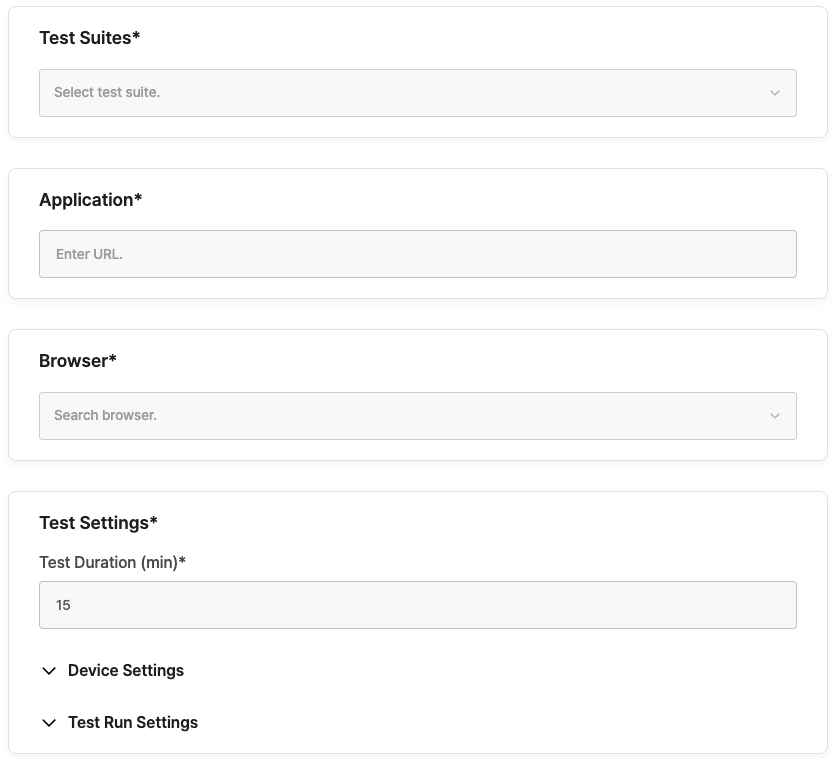Click the Test Duration (min) label
Viewport: 838px width, 760px height.
112,562
